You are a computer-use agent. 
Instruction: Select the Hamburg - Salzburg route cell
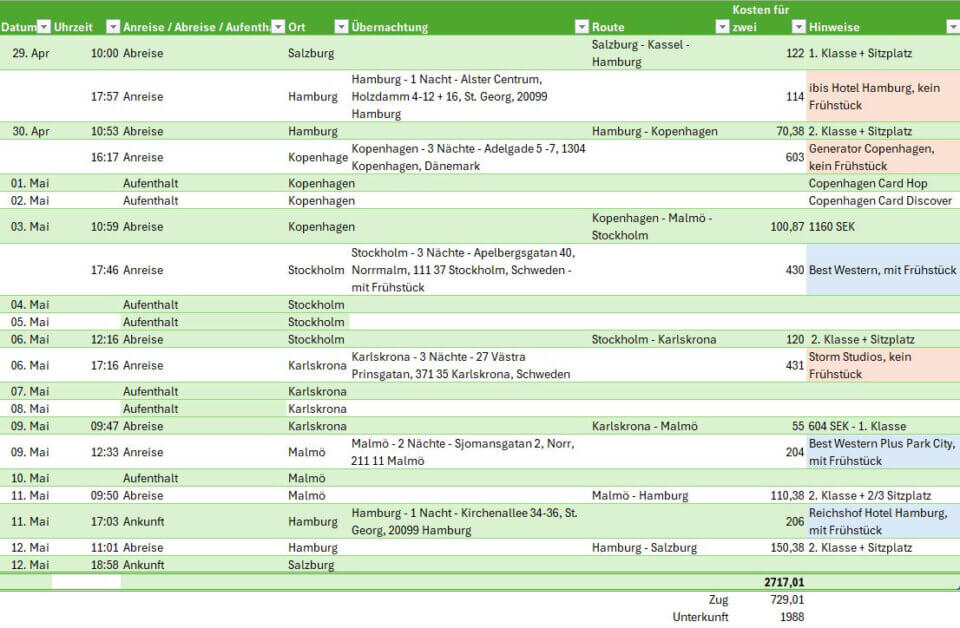[x=660, y=548]
